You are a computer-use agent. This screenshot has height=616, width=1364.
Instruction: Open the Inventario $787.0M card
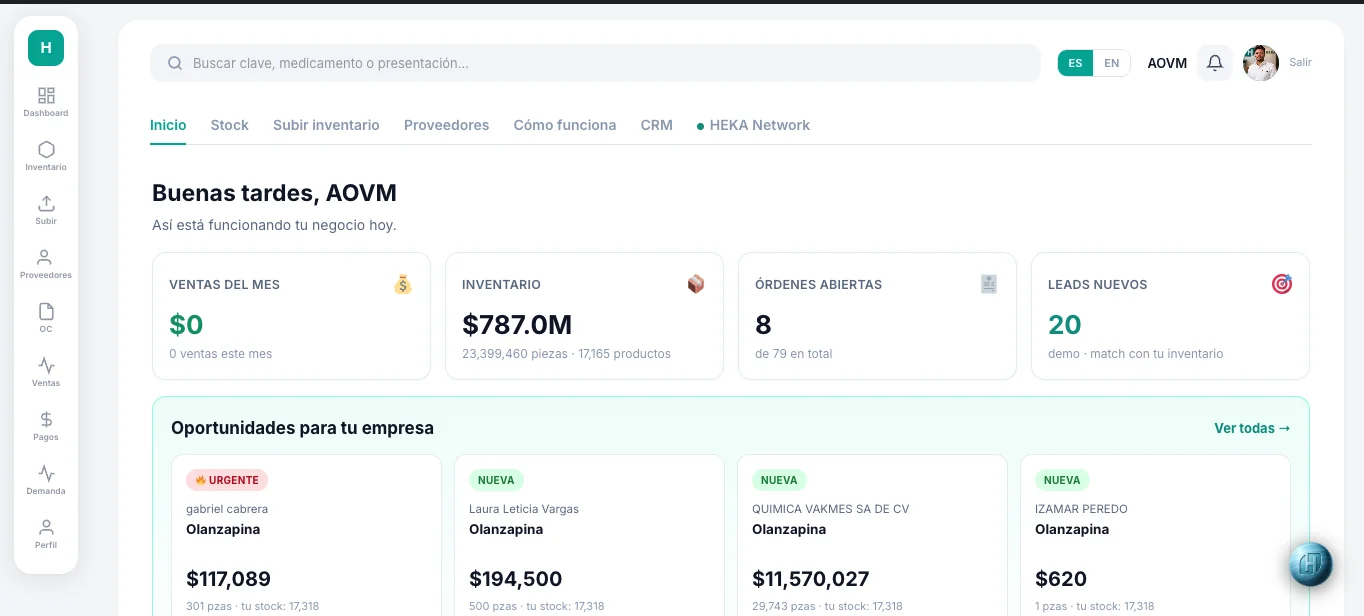click(x=584, y=316)
